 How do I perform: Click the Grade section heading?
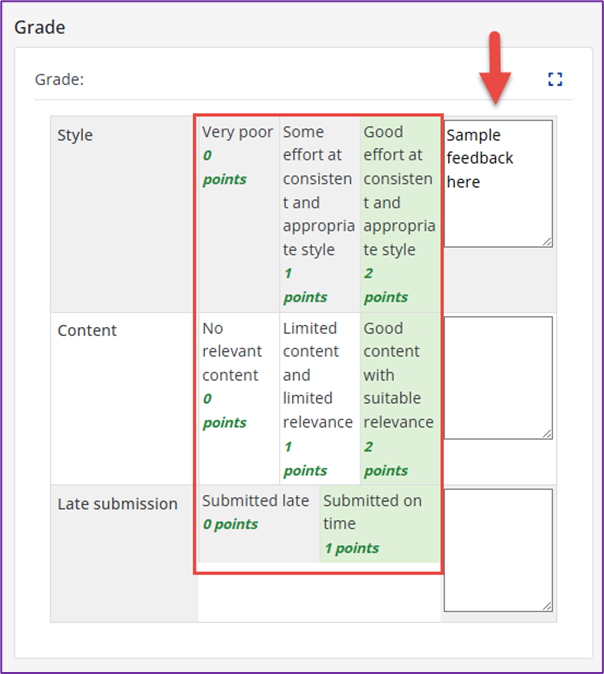click(x=40, y=27)
